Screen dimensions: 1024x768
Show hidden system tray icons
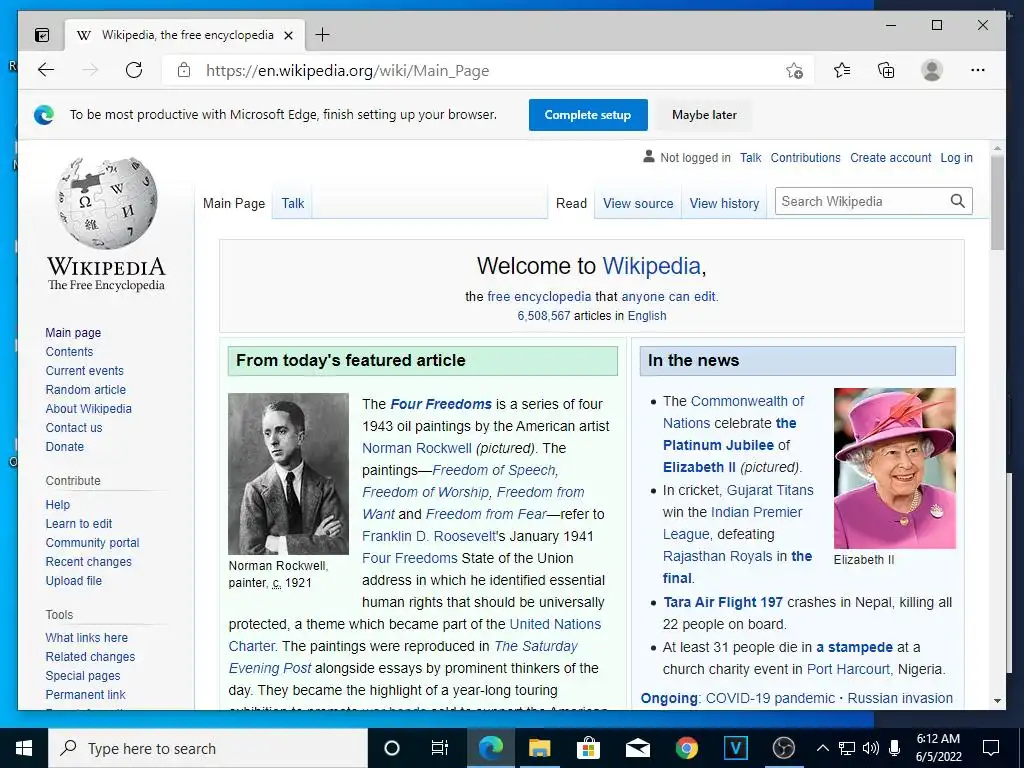823,748
